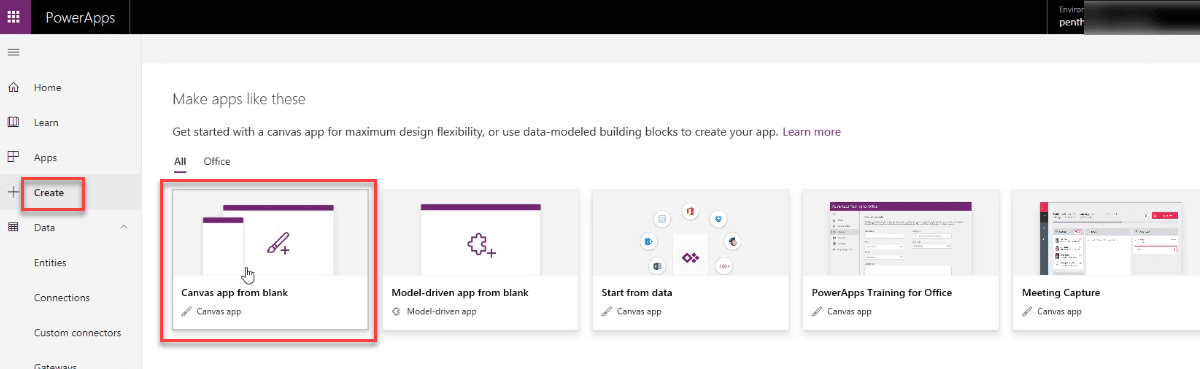The image size is (1200, 369).
Task: Open Custom connectors under Data
Action: (78, 333)
